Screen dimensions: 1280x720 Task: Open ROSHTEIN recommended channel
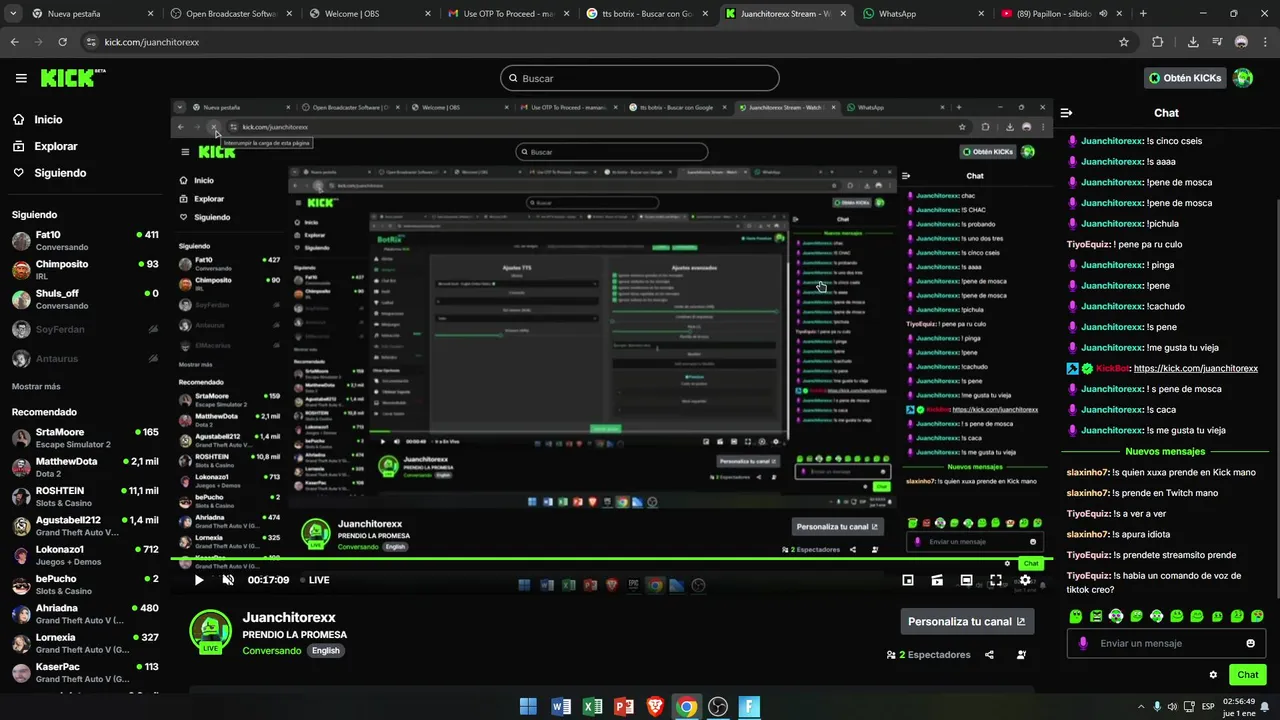pyautogui.click(x=85, y=497)
